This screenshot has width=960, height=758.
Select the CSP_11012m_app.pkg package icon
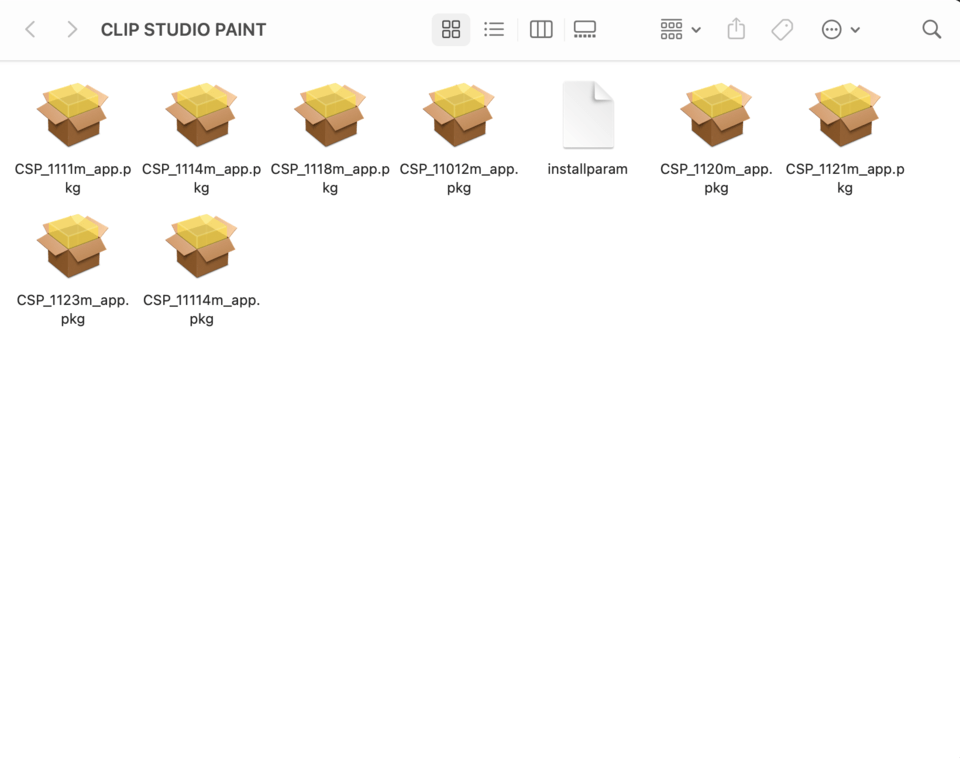pyautogui.click(x=459, y=115)
